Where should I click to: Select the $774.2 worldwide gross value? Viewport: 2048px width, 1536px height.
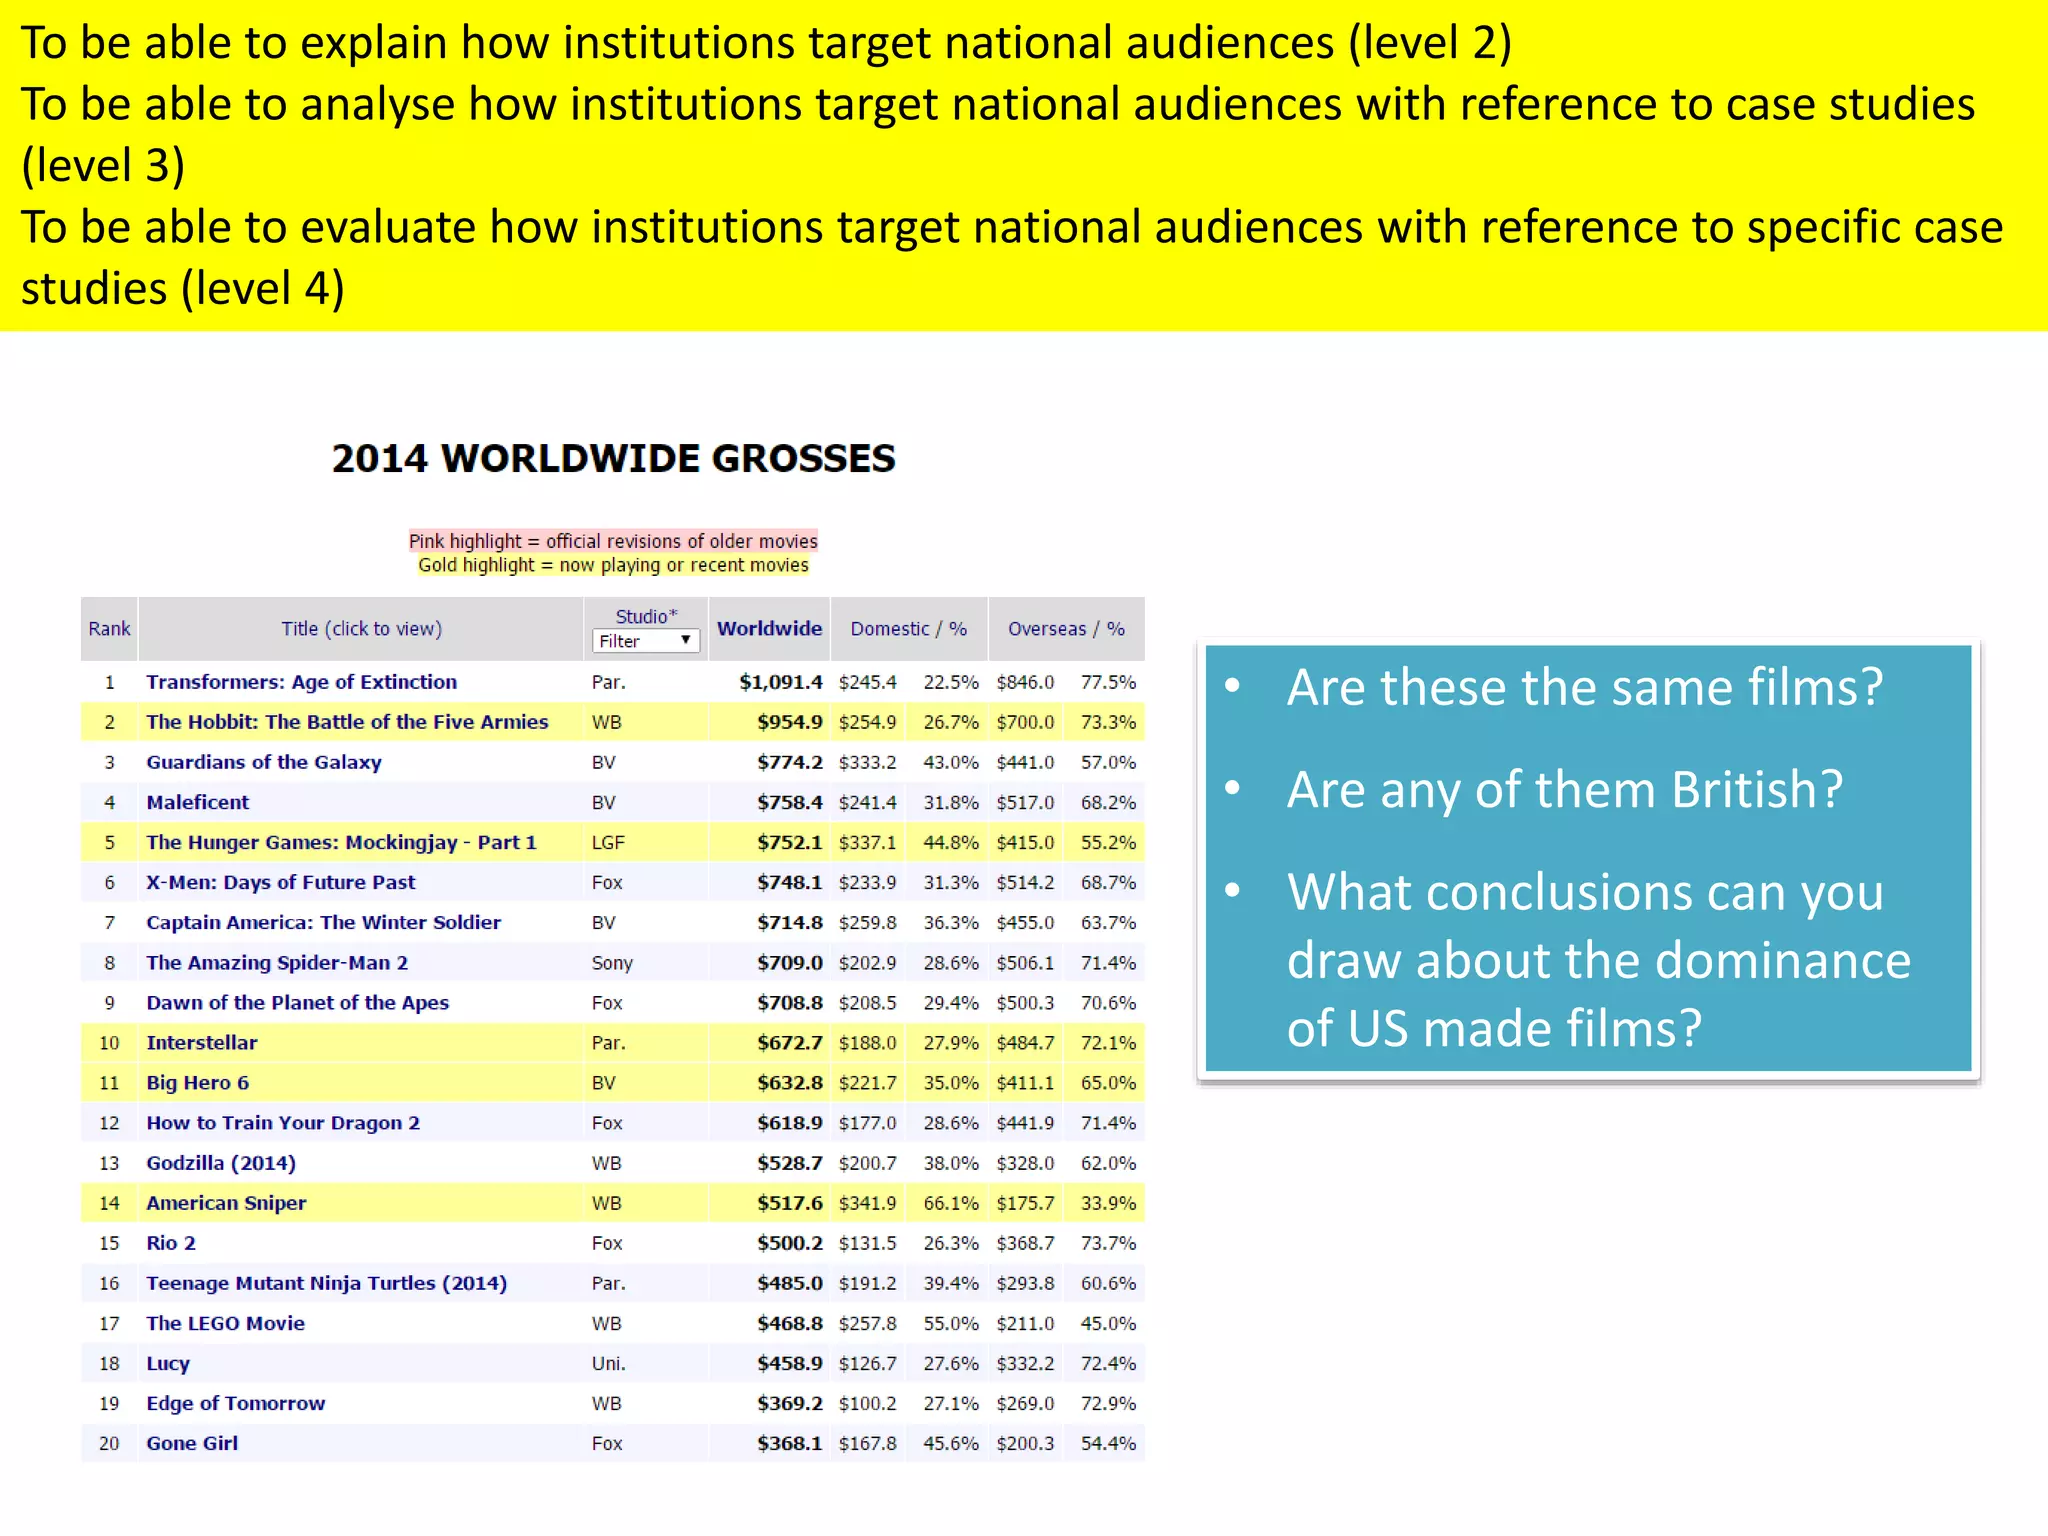[790, 762]
